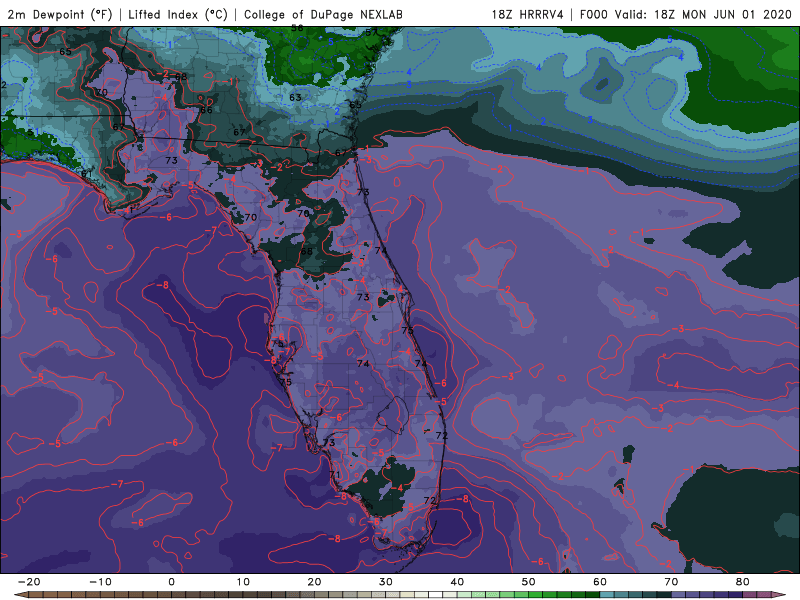Click the "63" dewpoint value in Georgia
Viewport: 800px width, 600px height.
point(295,97)
